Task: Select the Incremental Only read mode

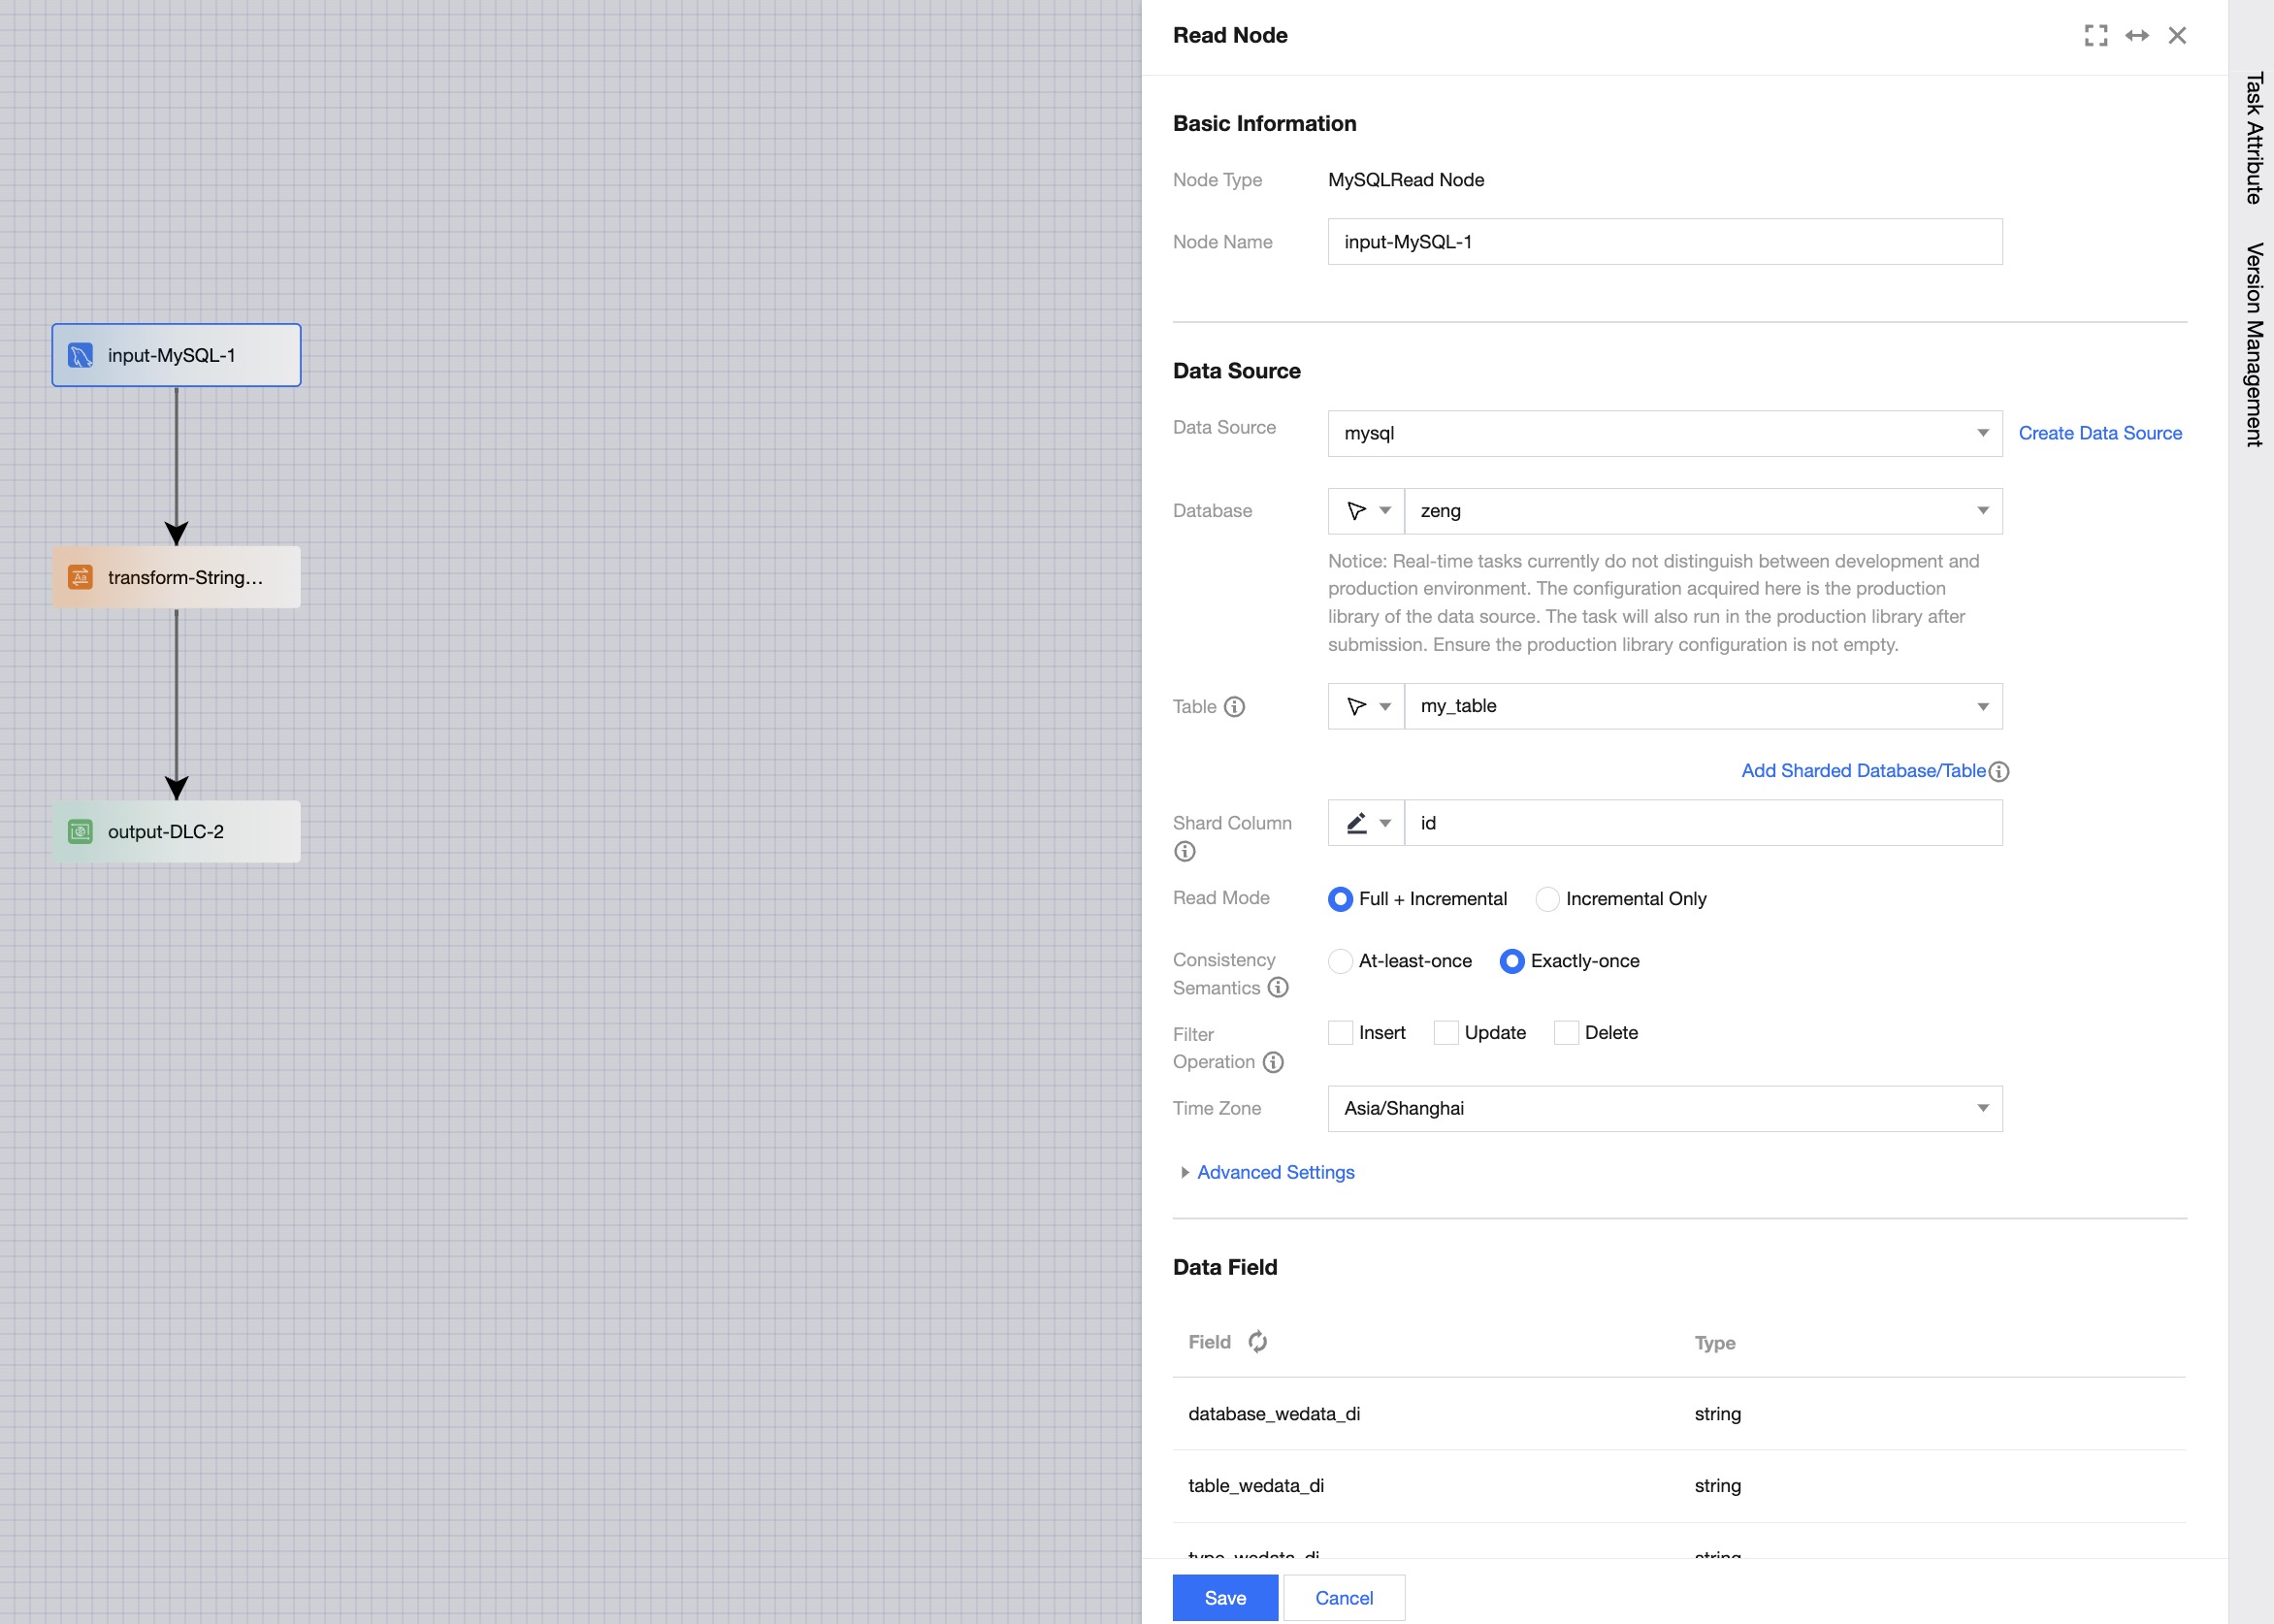Action: (1547, 899)
